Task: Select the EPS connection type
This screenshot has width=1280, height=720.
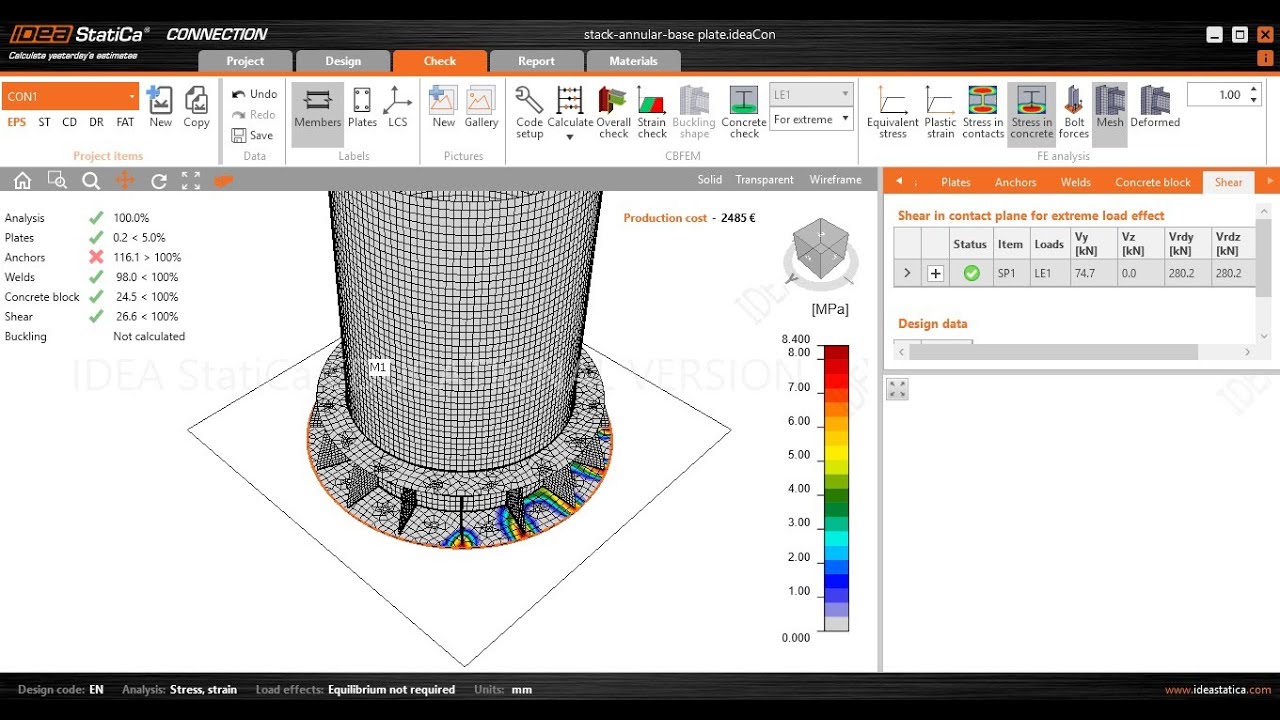Action: pyautogui.click(x=17, y=122)
